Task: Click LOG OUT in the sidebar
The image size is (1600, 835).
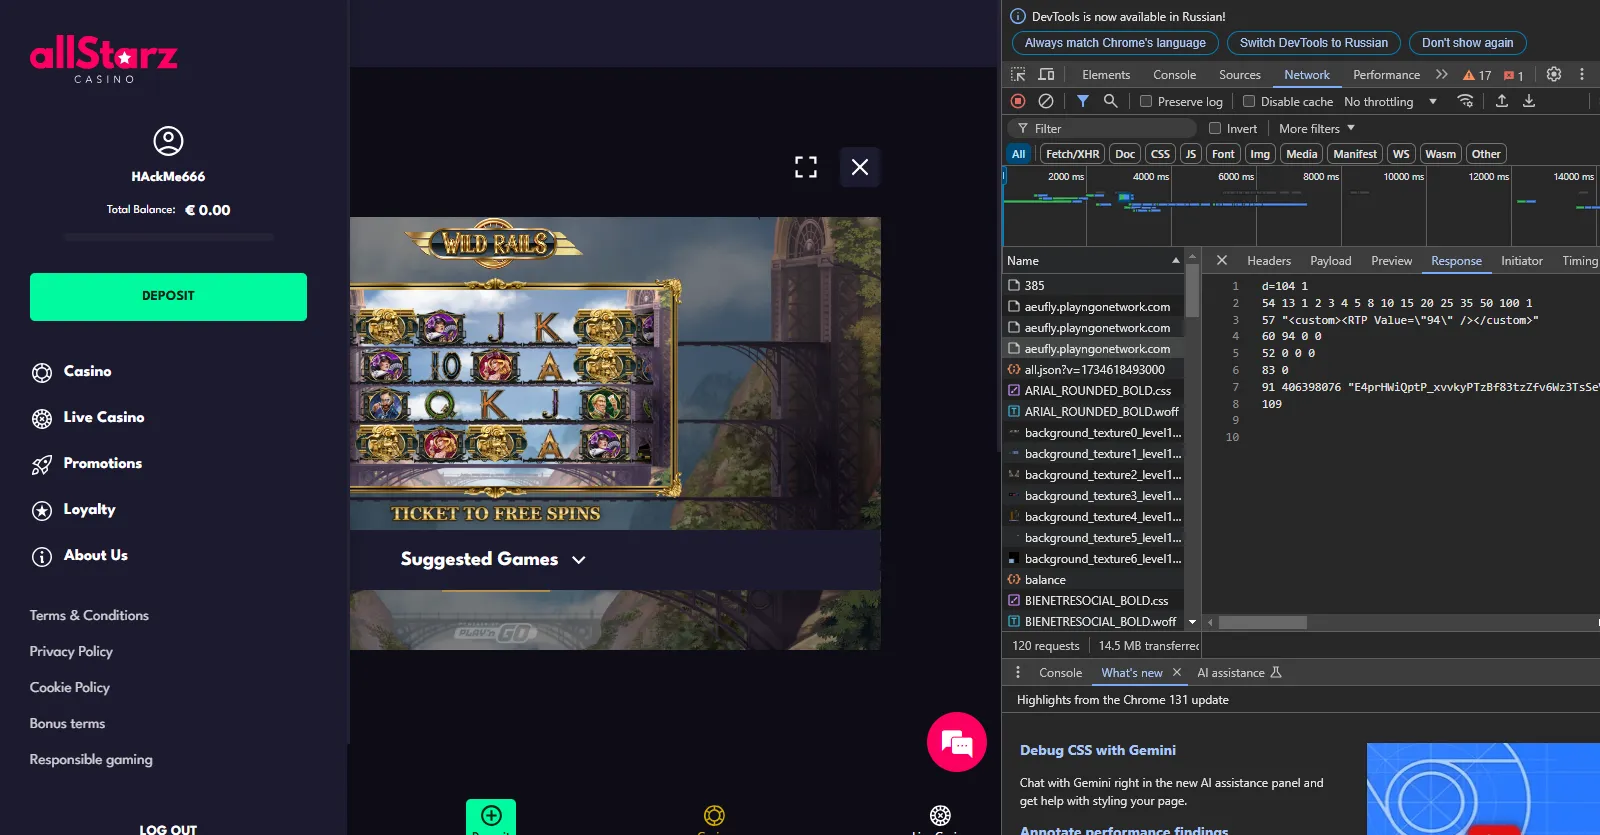Action: point(168,829)
